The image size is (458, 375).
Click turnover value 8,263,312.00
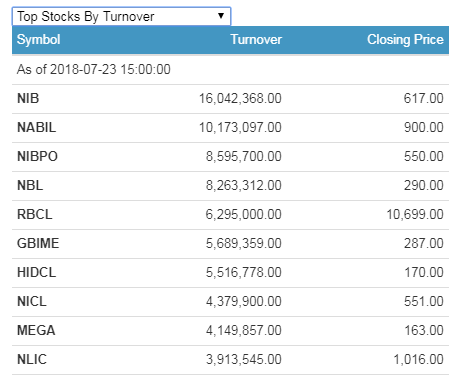(x=244, y=185)
